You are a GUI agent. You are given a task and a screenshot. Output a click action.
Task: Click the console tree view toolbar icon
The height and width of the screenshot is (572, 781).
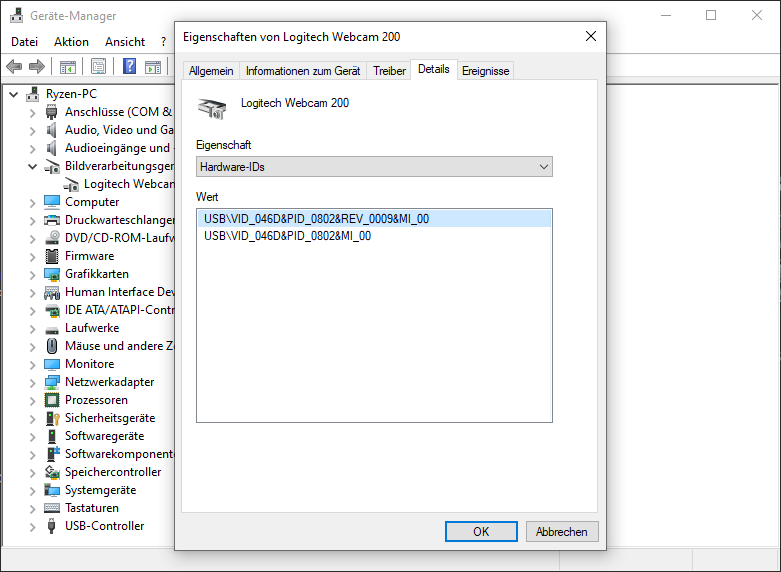[x=68, y=66]
